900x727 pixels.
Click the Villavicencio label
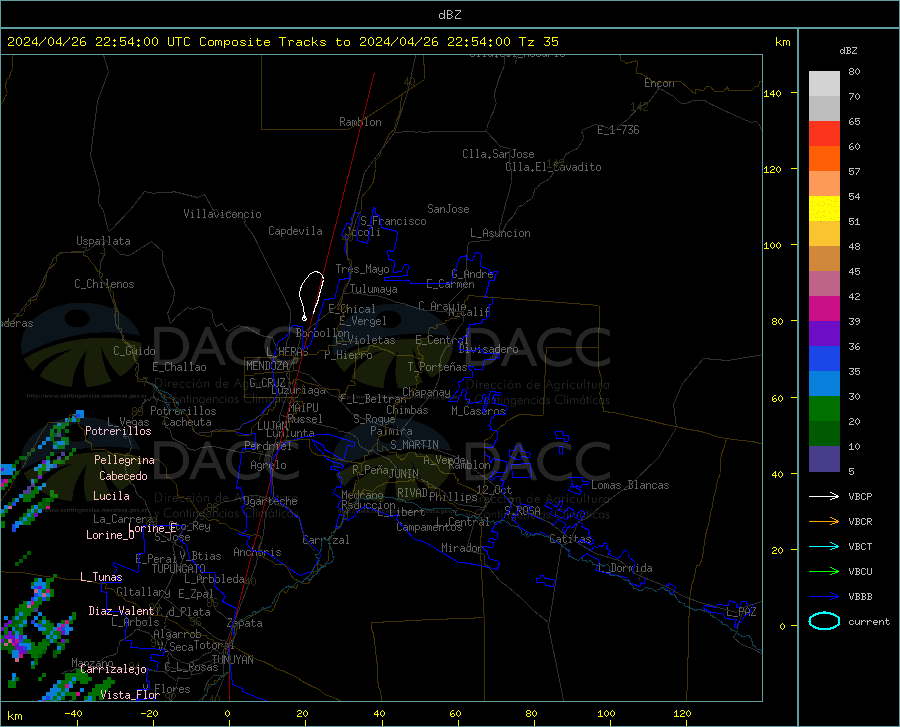click(x=222, y=214)
